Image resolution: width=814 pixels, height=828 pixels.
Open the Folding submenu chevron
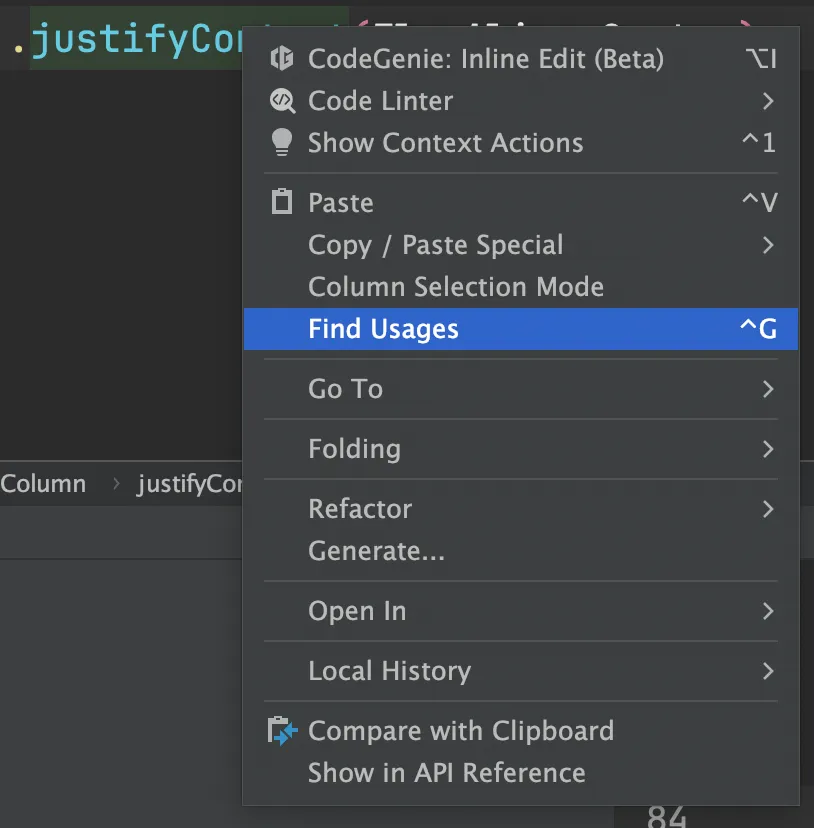pyautogui.click(x=768, y=449)
